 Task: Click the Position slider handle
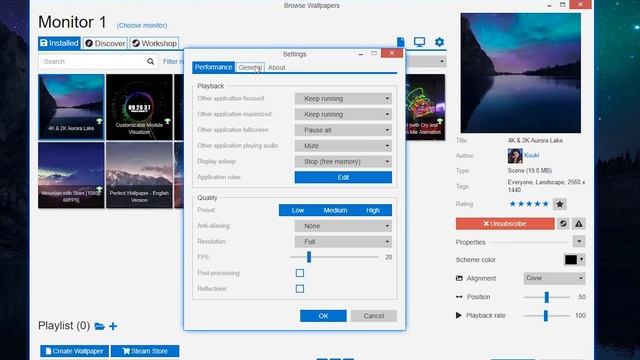click(x=547, y=297)
